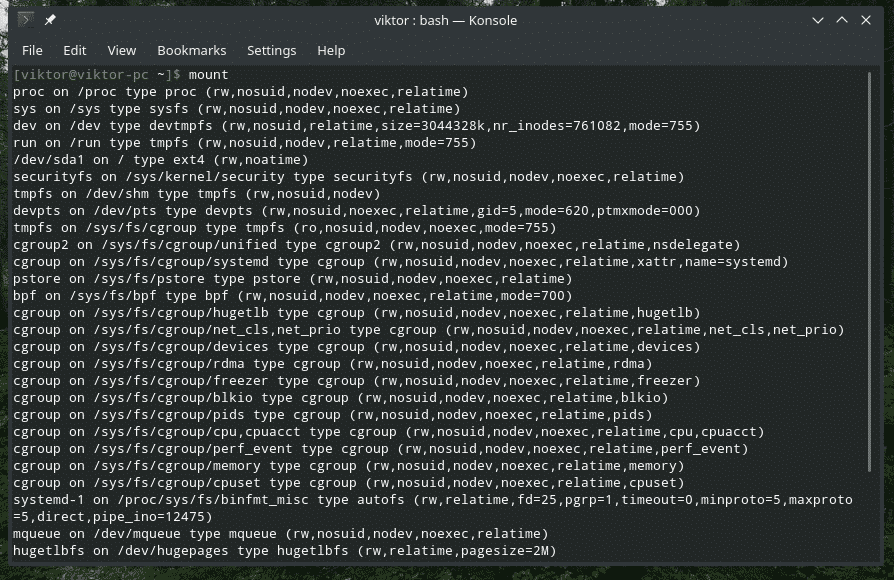Click the cgroup devices line
The image size is (894, 580).
pyautogui.click(x=356, y=347)
